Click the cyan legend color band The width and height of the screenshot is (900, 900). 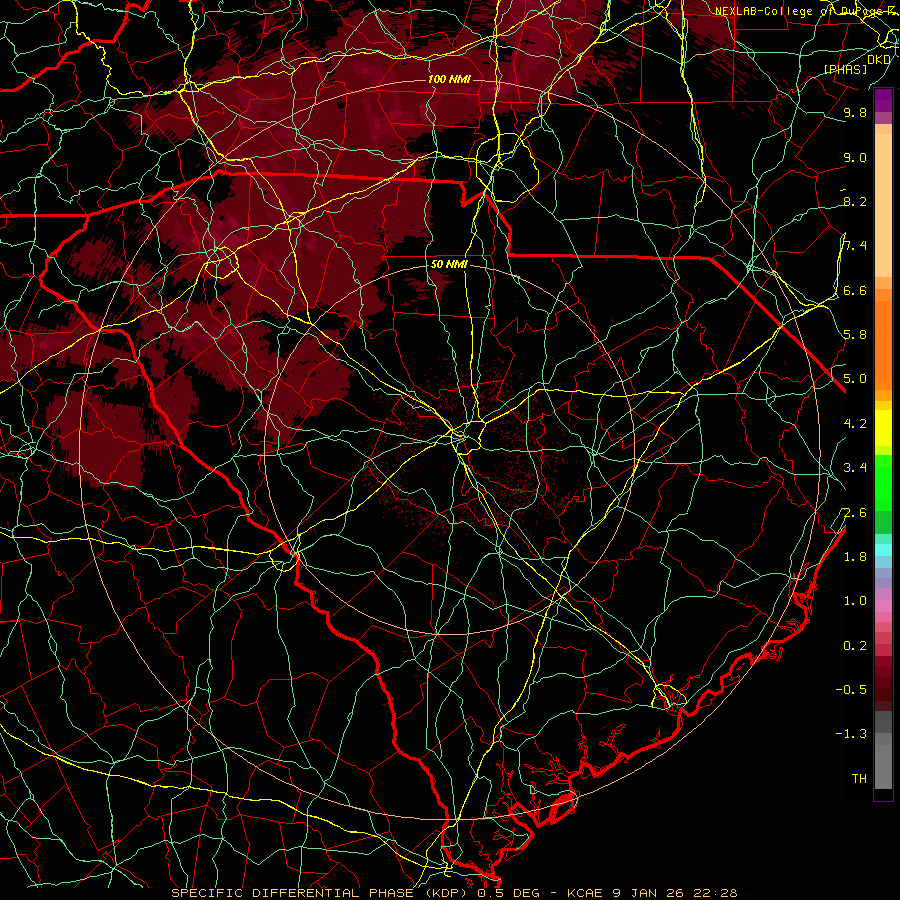[883, 550]
